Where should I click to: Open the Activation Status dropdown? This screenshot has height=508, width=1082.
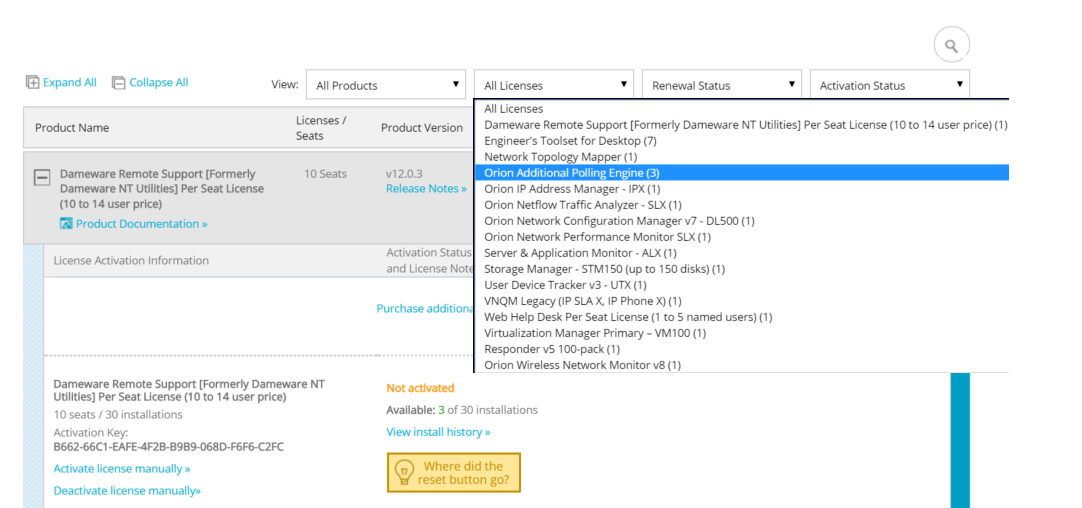[x=890, y=85]
